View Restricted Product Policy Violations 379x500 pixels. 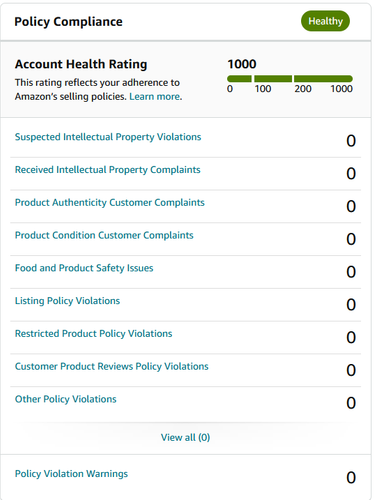[94, 334]
